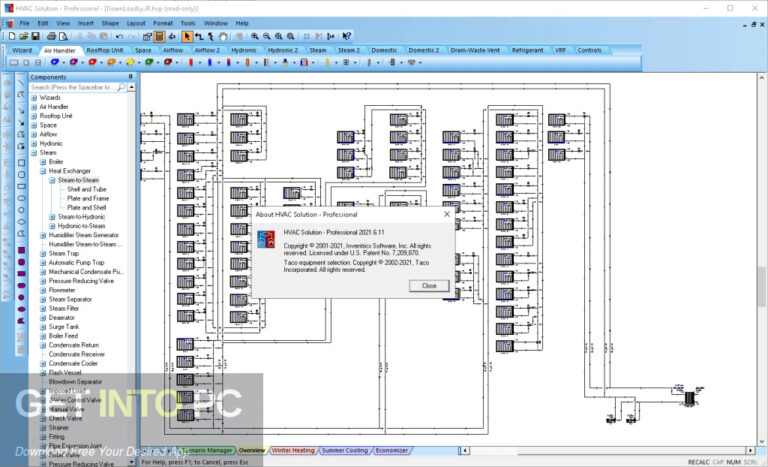The height and width of the screenshot is (467, 768).
Task: Expand the Steam Trap tree node
Action: (x=43, y=253)
